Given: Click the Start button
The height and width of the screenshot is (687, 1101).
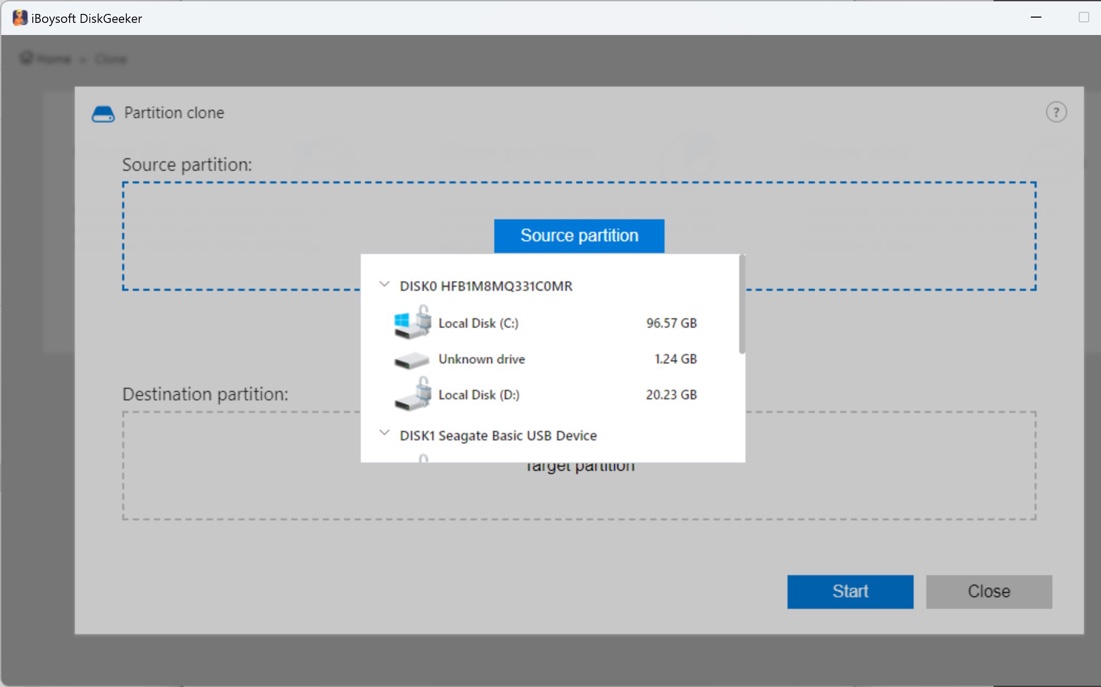Looking at the screenshot, I should 850,591.
